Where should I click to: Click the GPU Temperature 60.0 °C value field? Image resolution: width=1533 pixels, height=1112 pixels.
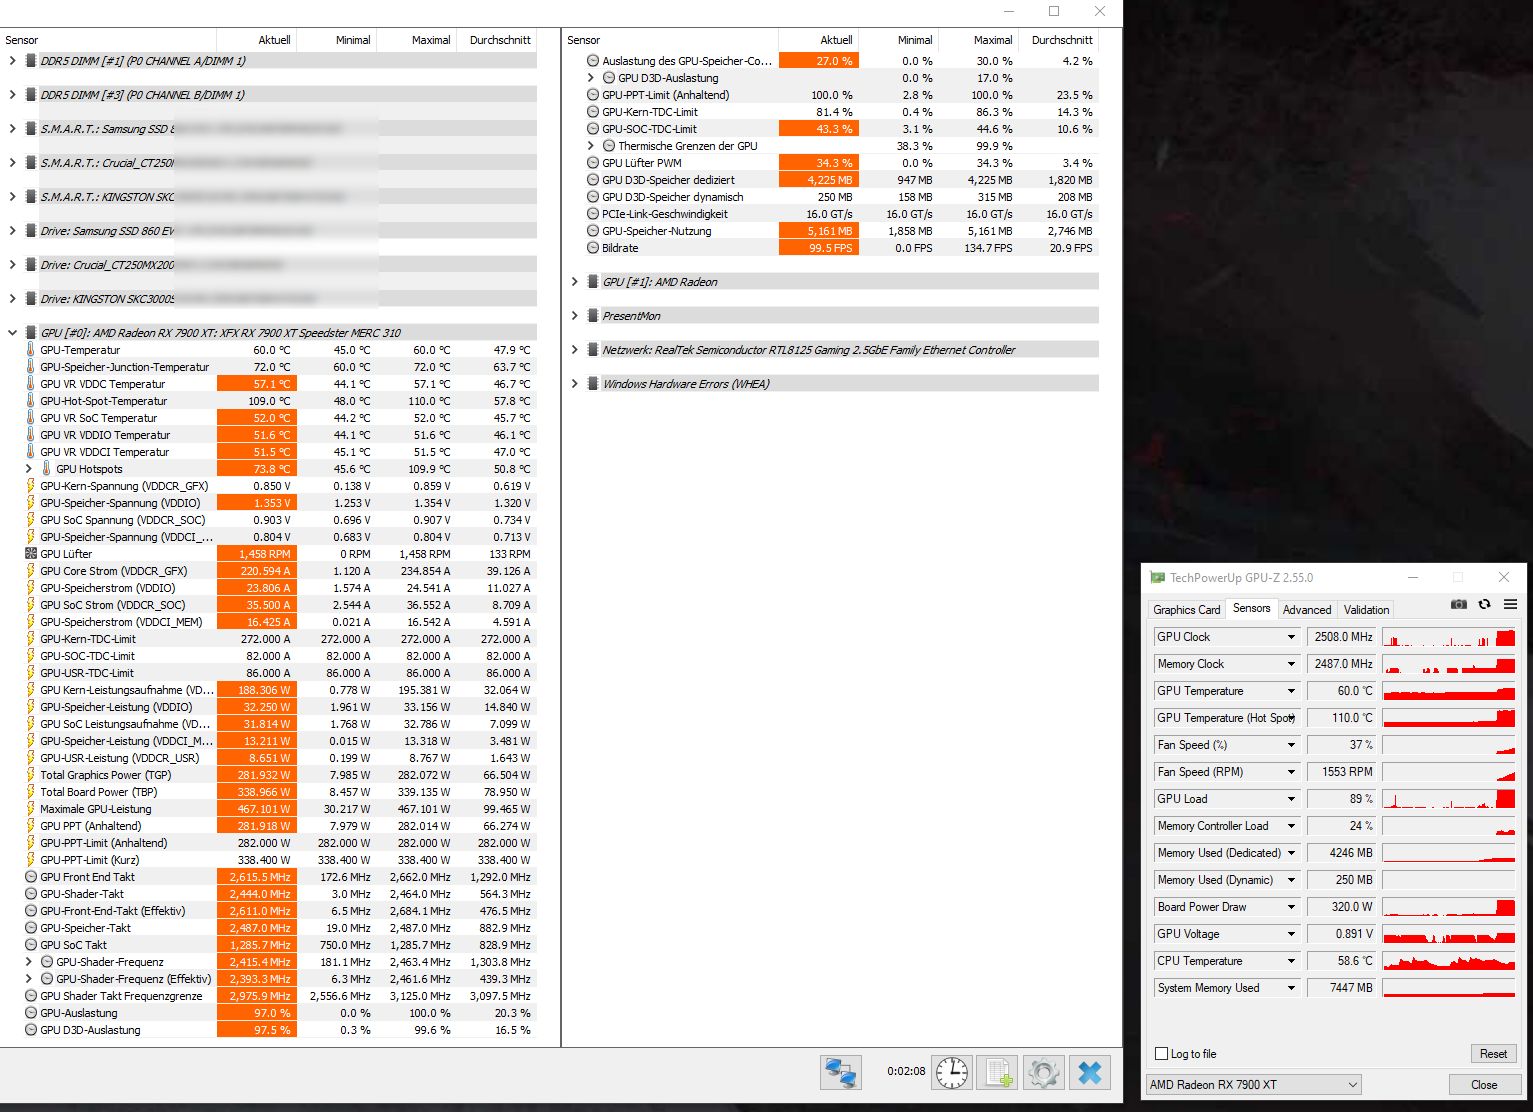click(1342, 691)
